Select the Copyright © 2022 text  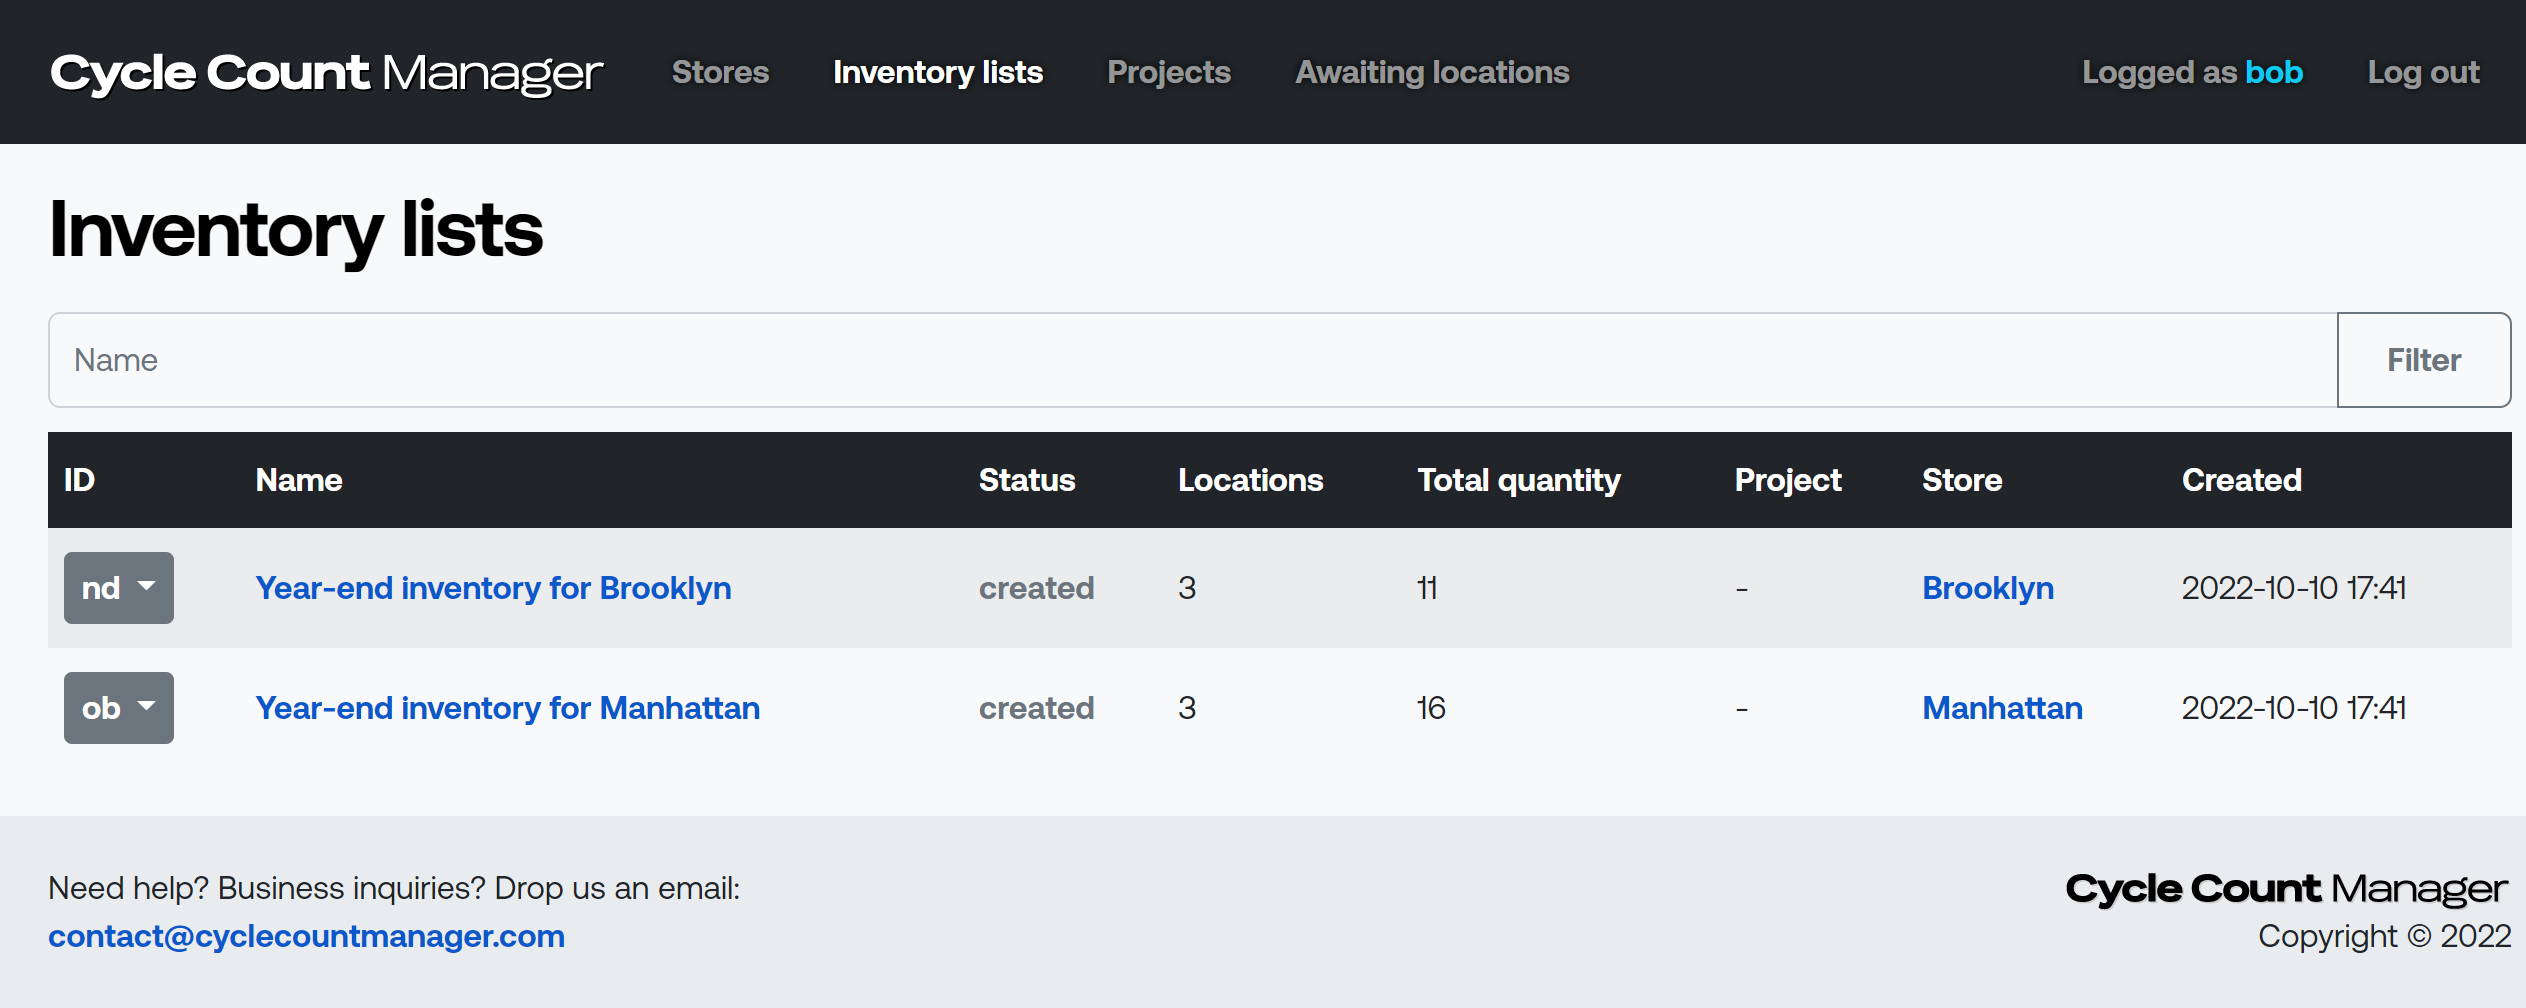[x=2384, y=936]
